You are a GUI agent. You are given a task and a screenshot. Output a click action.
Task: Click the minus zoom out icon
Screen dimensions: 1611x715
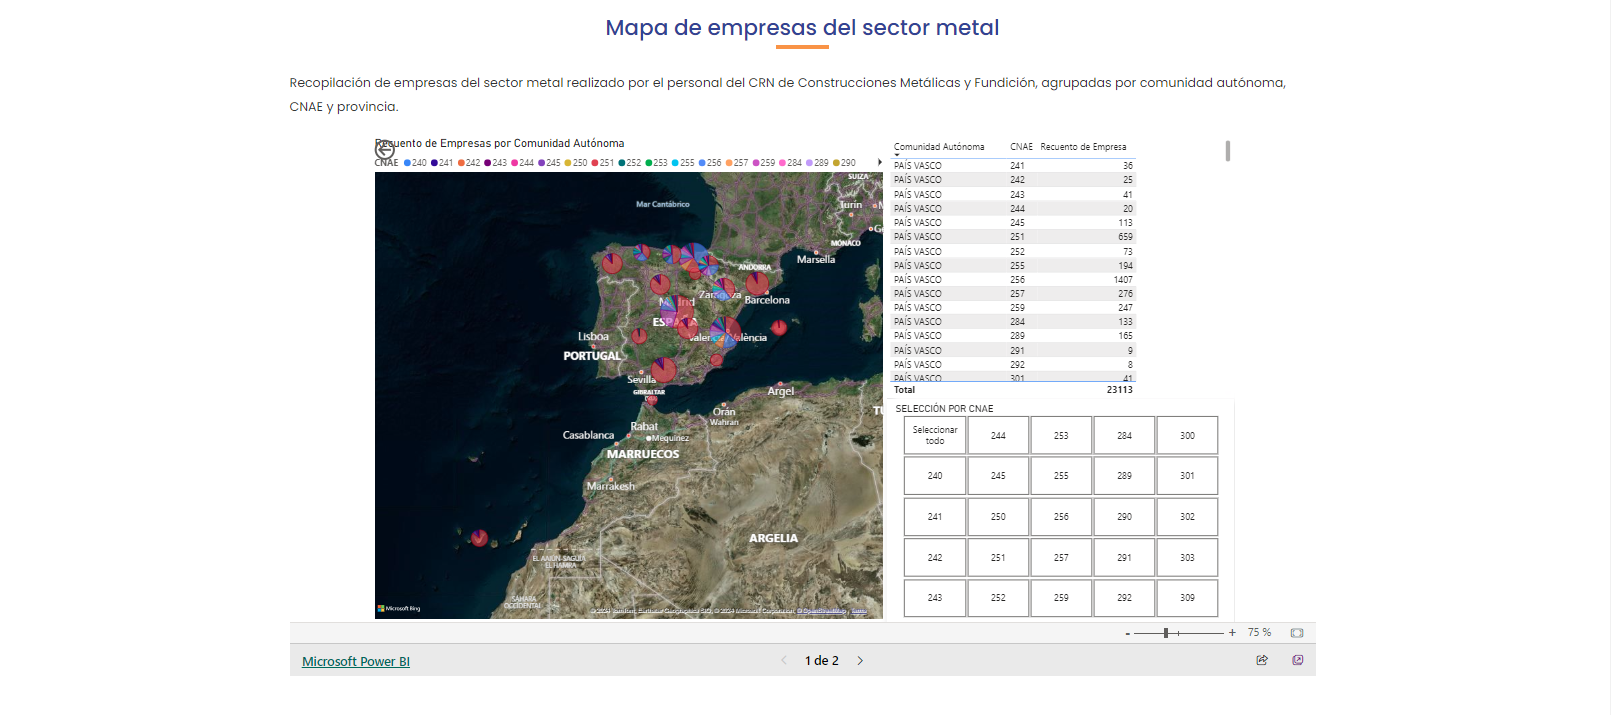point(1127,634)
